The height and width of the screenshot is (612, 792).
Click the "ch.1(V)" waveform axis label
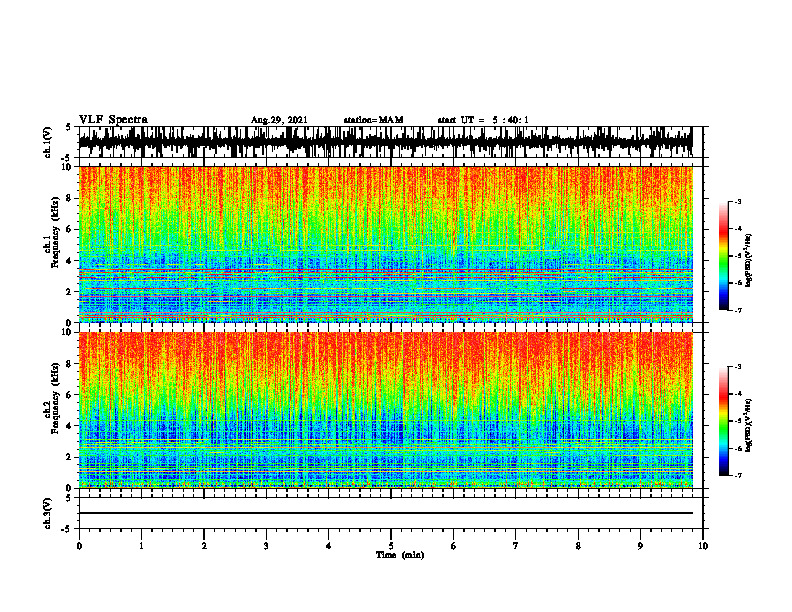48,142
